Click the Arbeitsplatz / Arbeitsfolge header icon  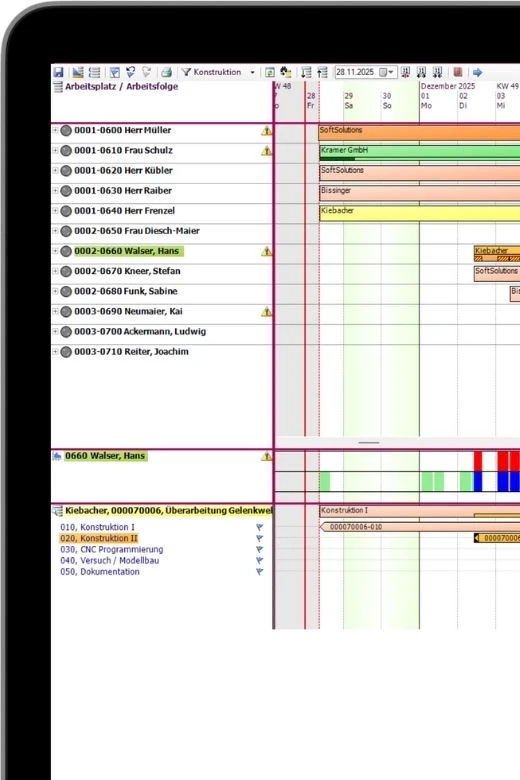tap(58, 87)
